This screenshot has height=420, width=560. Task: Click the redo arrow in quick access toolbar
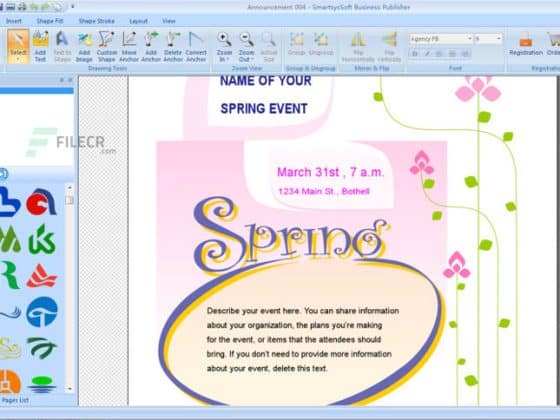pos(45,6)
